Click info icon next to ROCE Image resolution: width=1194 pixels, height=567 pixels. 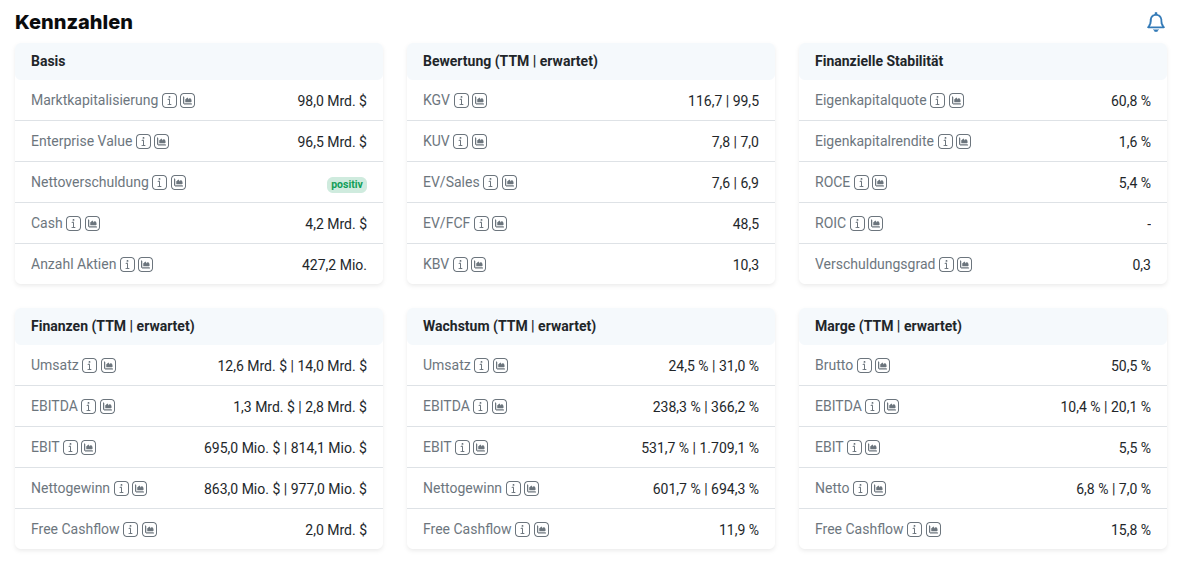[x=860, y=182]
